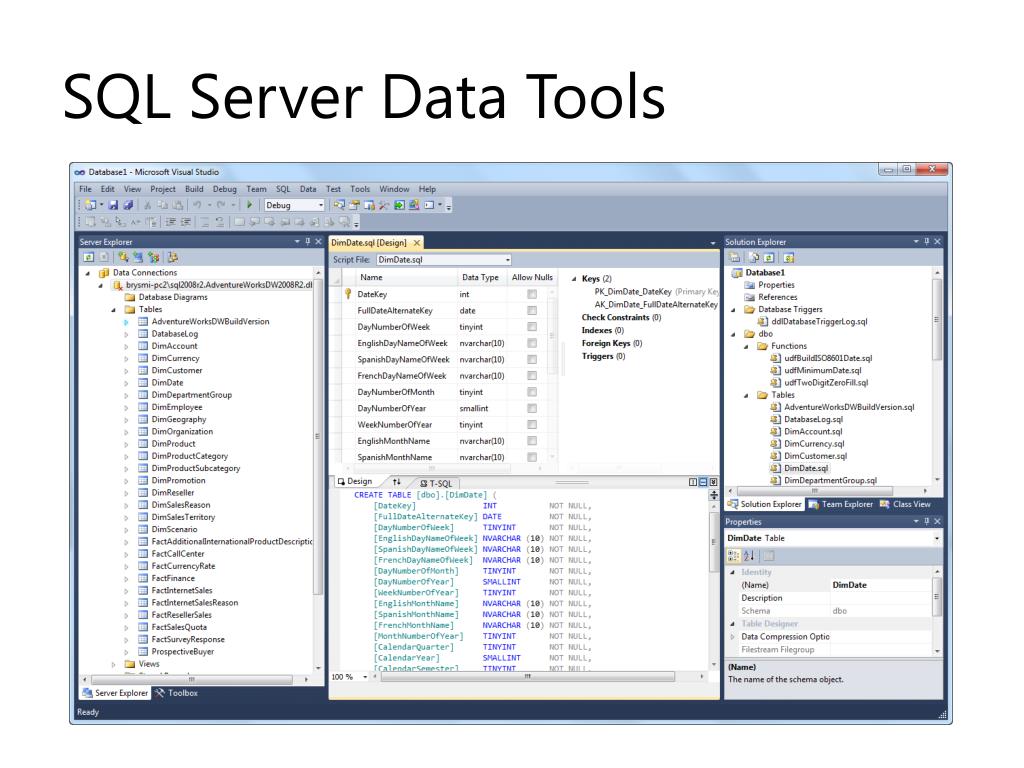Toggle Allow Nulls for WeekNumberOfYear column
The height and width of the screenshot is (768, 1024).
tap(532, 424)
